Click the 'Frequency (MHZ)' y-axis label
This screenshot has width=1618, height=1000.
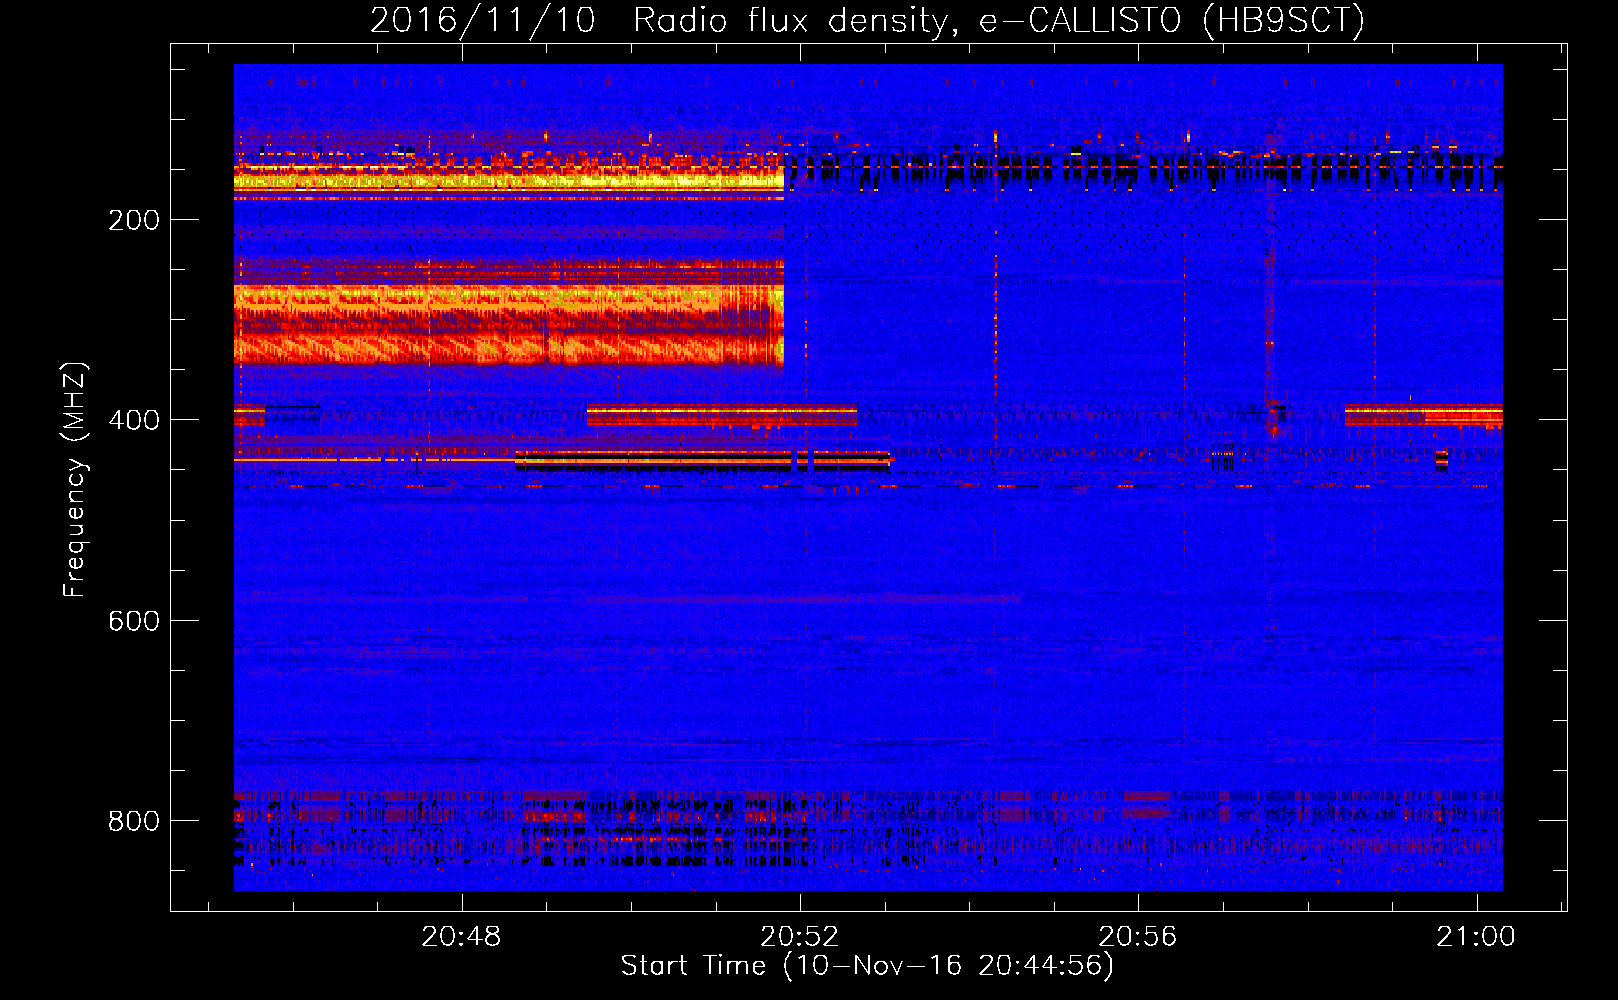pos(75,480)
